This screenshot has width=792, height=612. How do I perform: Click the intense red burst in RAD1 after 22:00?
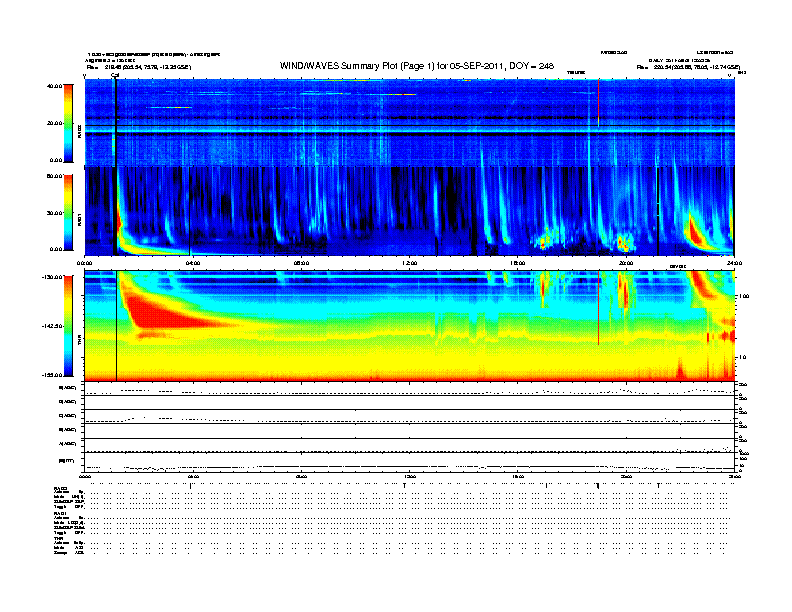click(696, 233)
